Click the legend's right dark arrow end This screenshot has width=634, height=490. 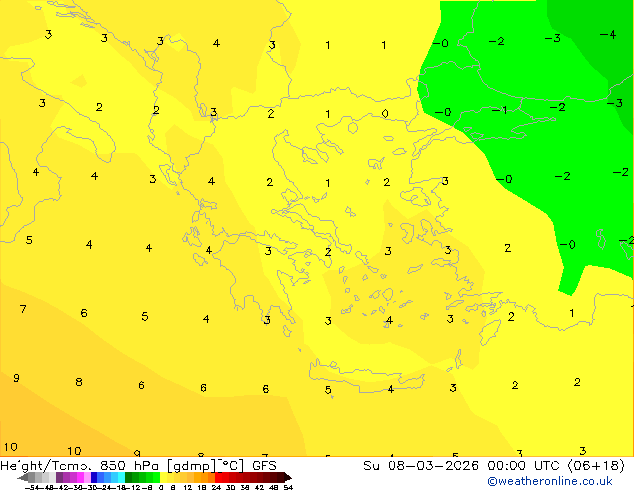pyautogui.click(x=288, y=478)
